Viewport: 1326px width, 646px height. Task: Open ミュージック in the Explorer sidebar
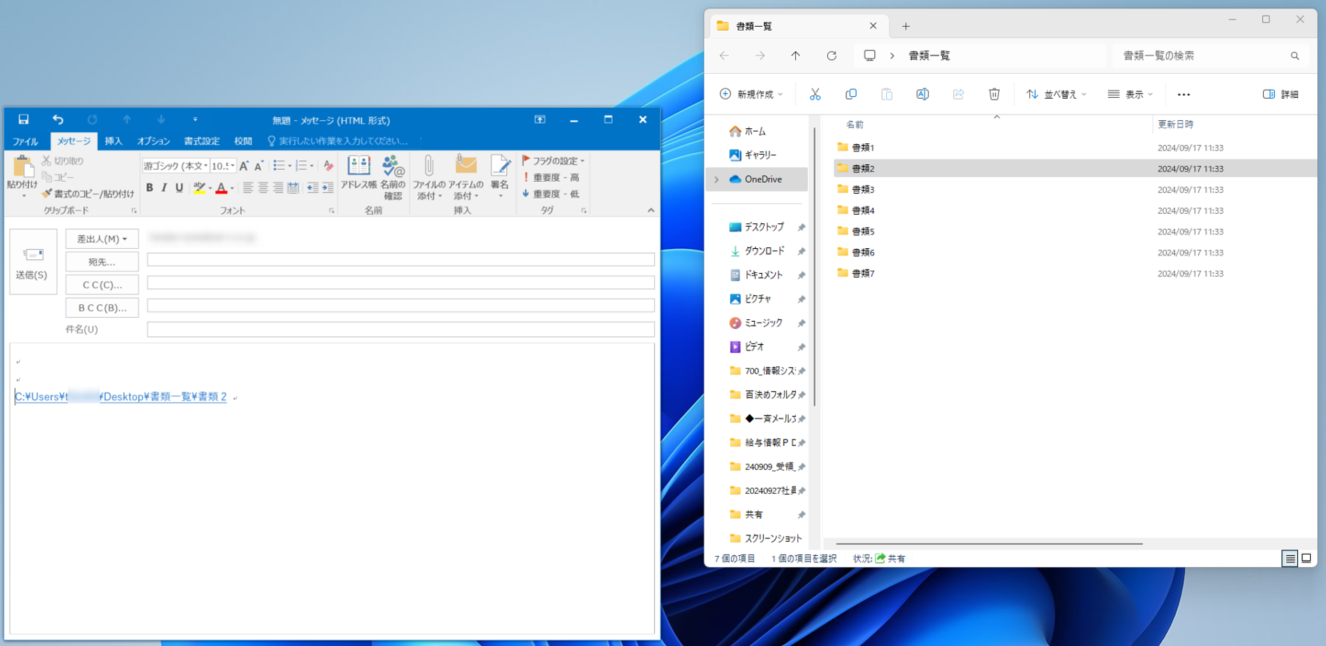coord(757,323)
